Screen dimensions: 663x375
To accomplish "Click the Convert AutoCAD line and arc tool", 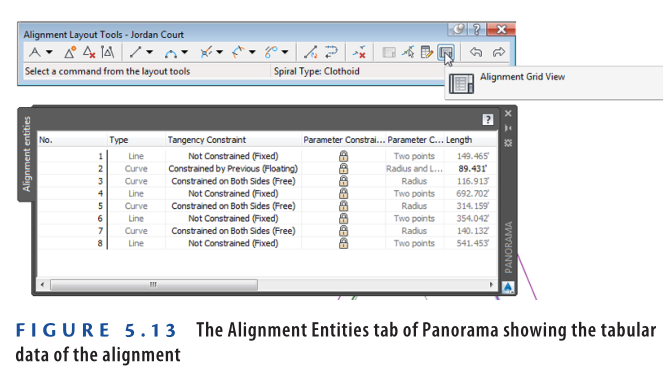I will click(x=310, y=52).
